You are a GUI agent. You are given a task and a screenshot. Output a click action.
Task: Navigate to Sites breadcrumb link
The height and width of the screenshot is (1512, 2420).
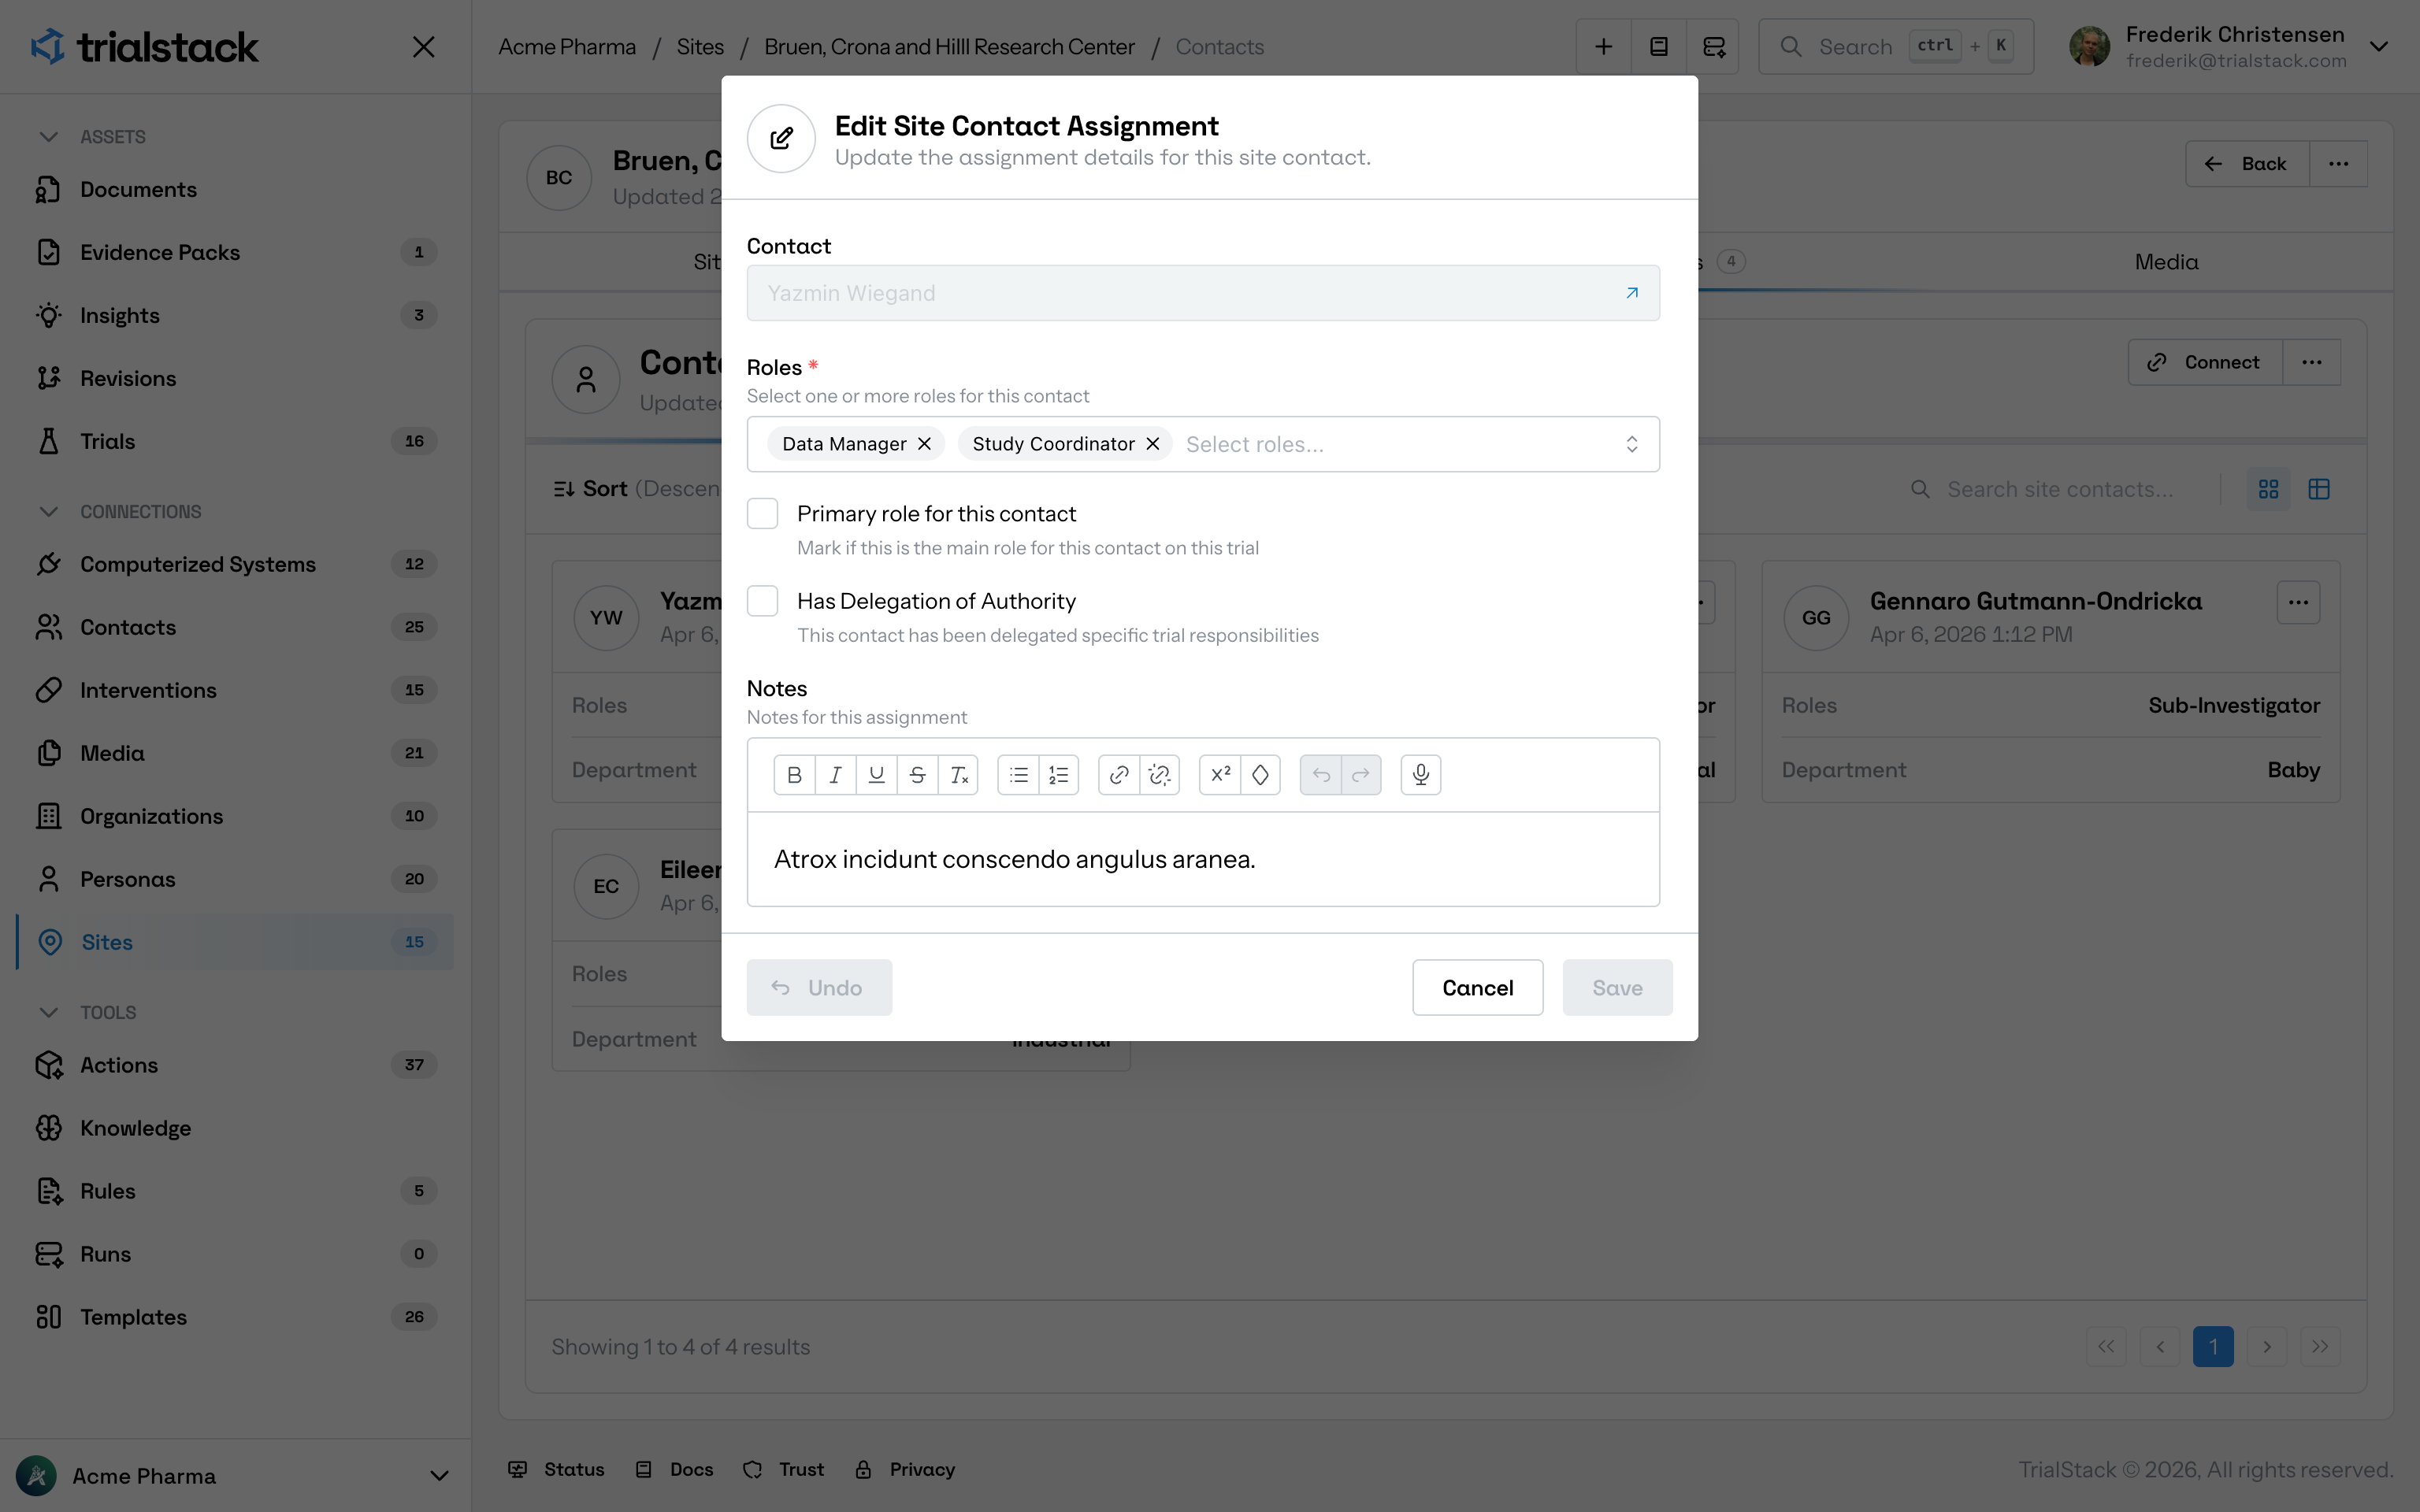tap(700, 47)
